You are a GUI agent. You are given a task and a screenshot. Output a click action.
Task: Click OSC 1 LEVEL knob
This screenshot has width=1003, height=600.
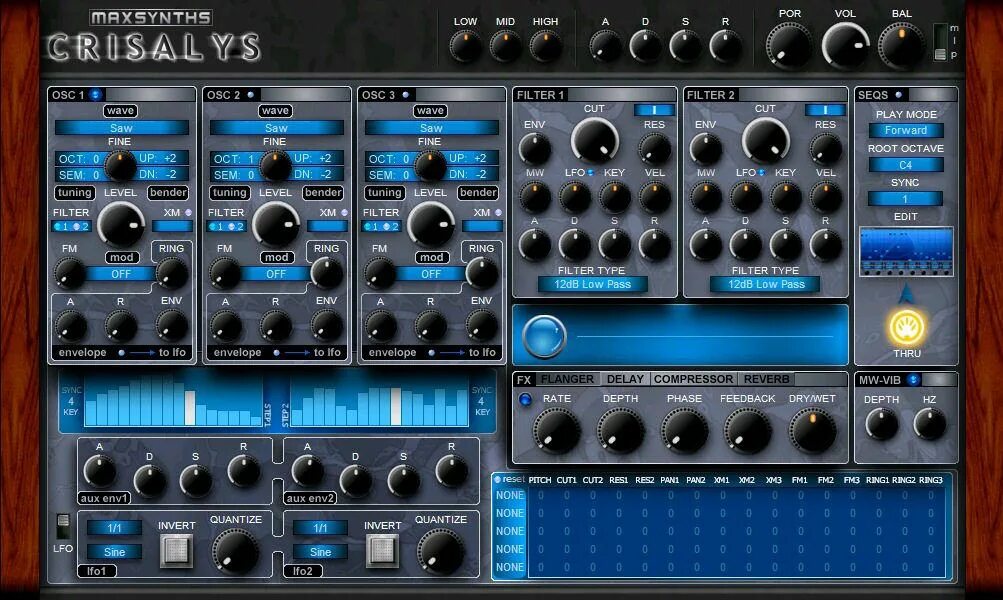pyautogui.click(x=120, y=225)
